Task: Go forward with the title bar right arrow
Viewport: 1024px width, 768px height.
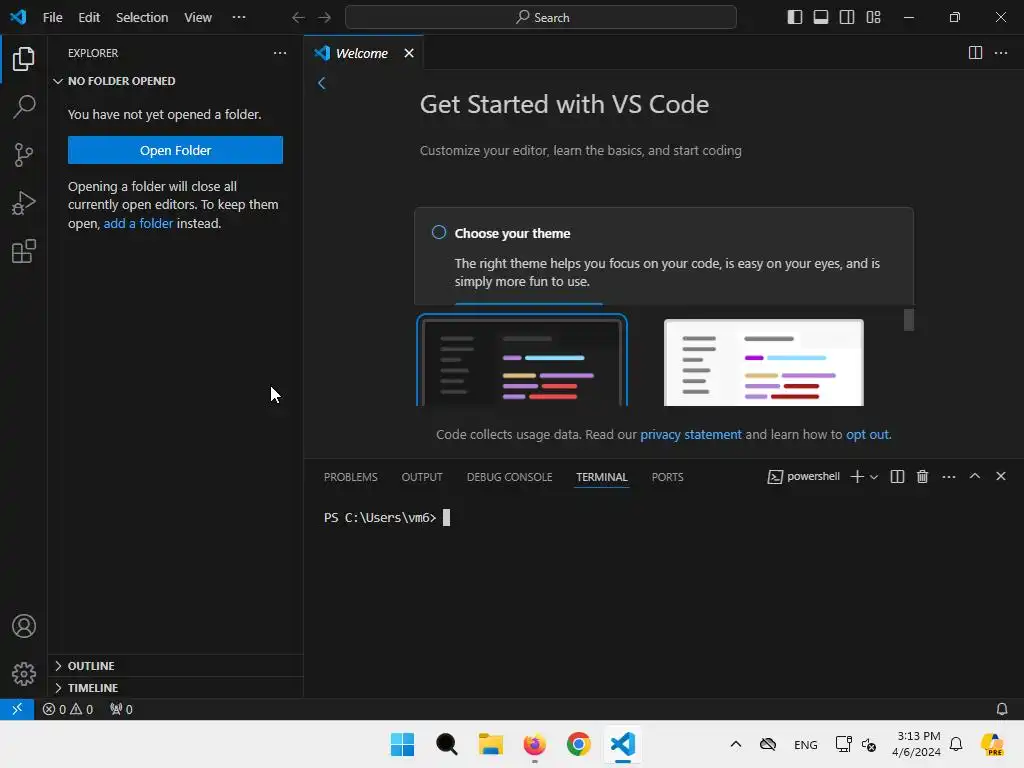Action: click(325, 18)
